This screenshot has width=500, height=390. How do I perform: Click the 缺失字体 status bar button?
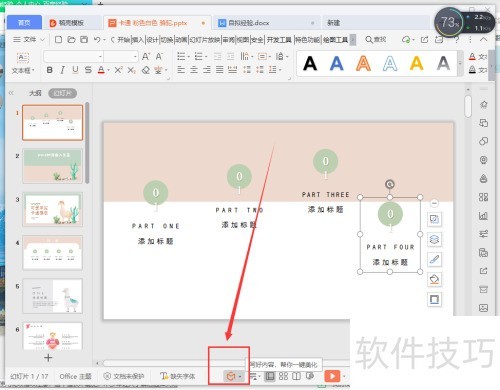(178, 376)
